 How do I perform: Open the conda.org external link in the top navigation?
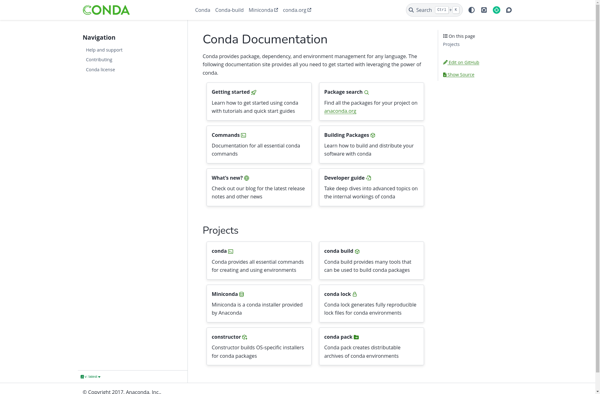(x=297, y=10)
